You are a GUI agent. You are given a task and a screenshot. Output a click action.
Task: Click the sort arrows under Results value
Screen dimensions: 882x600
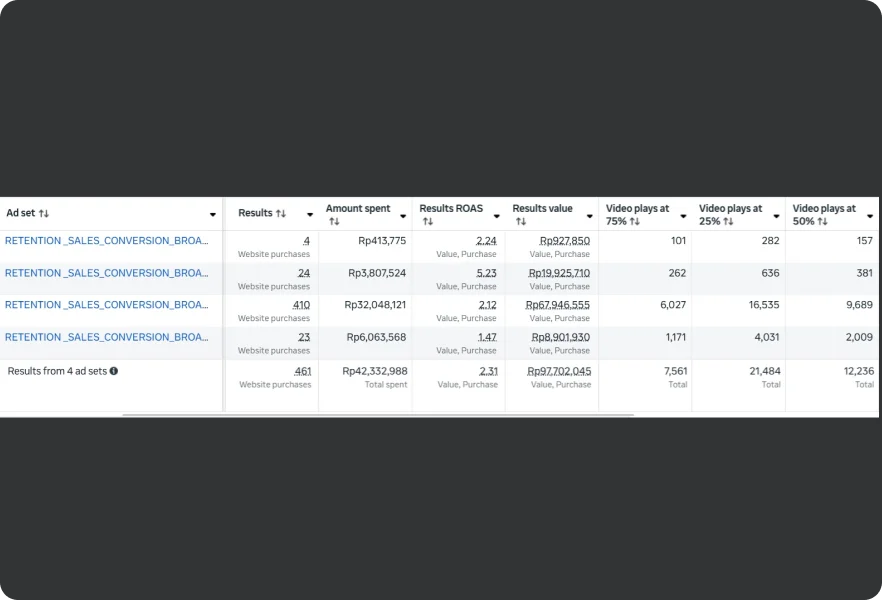(520, 221)
